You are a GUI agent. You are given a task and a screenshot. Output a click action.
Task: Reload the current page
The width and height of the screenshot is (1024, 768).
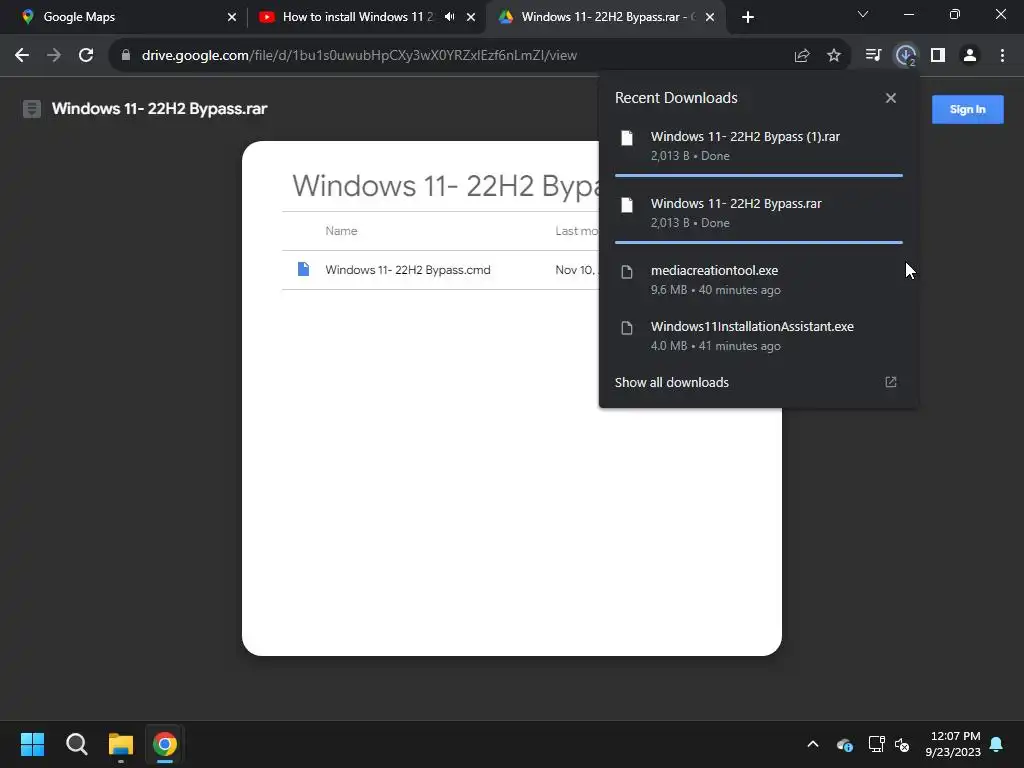(x=86, y=56)
